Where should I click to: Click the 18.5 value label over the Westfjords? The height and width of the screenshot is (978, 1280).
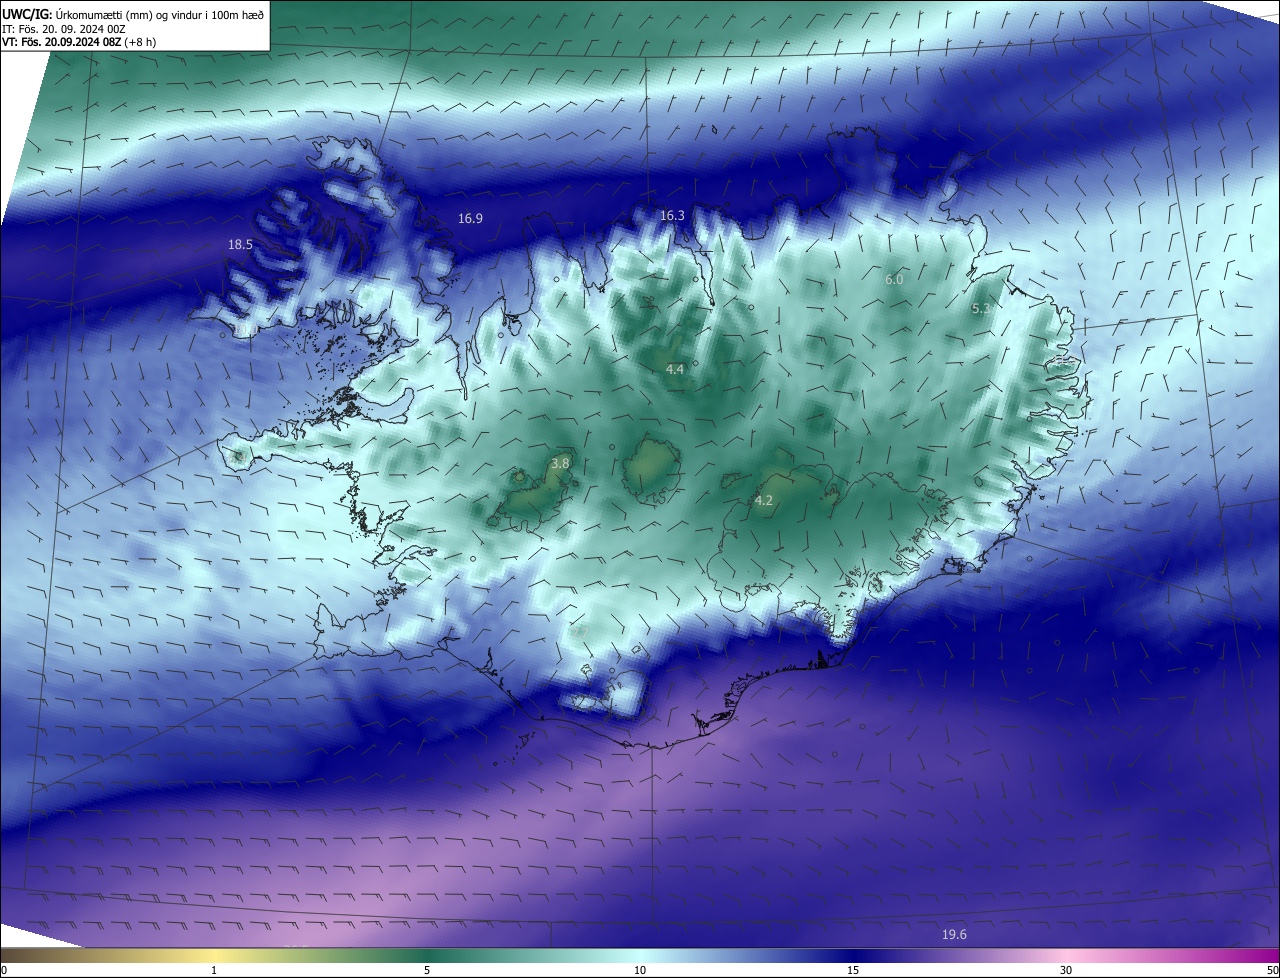tap(240, 244)
